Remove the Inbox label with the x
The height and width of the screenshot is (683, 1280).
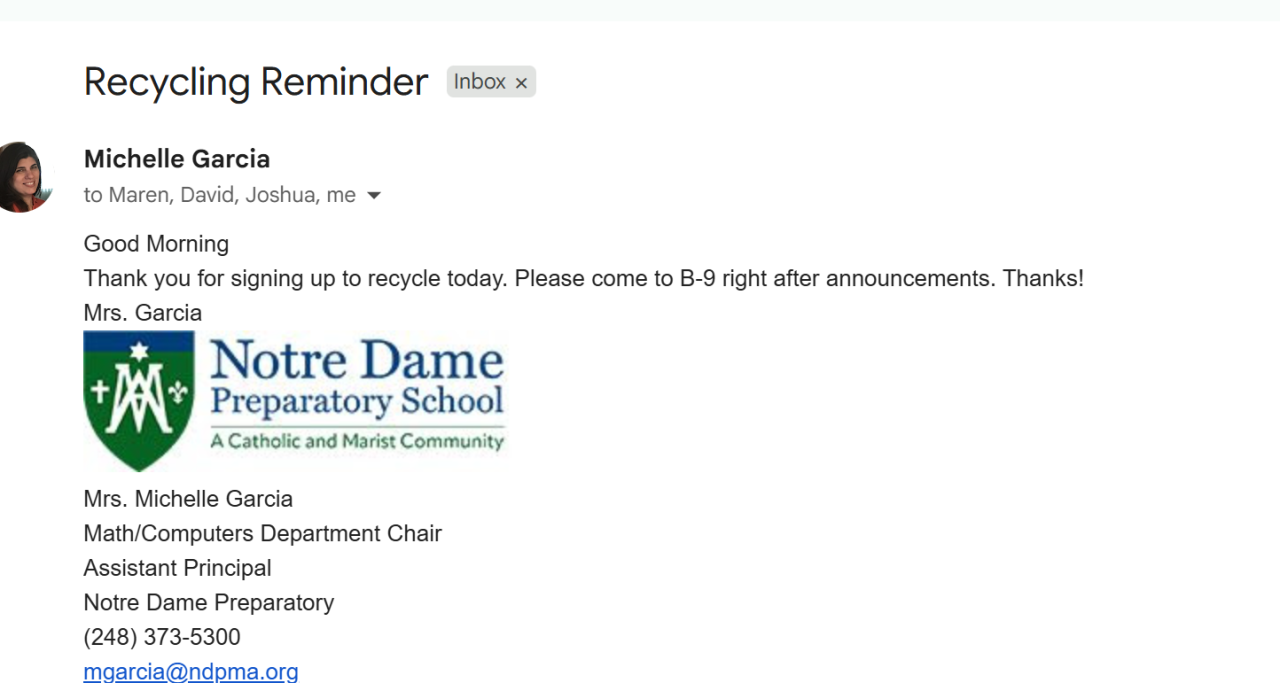[521, 83]
